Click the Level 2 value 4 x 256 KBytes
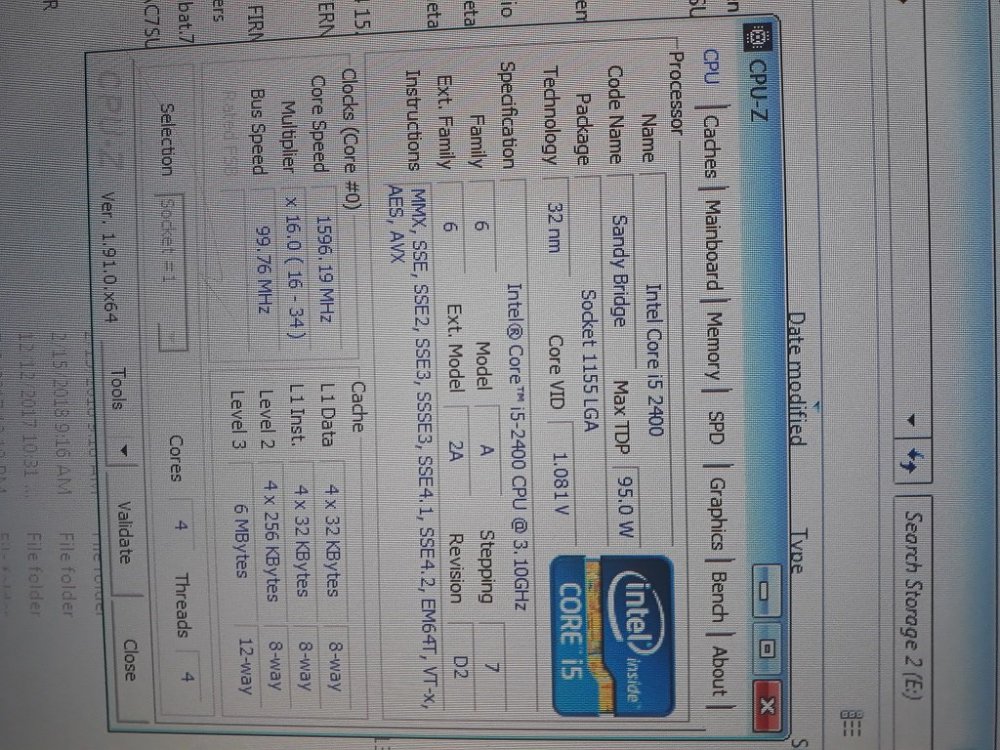1000x750 pixels. (x=272, y=541)
